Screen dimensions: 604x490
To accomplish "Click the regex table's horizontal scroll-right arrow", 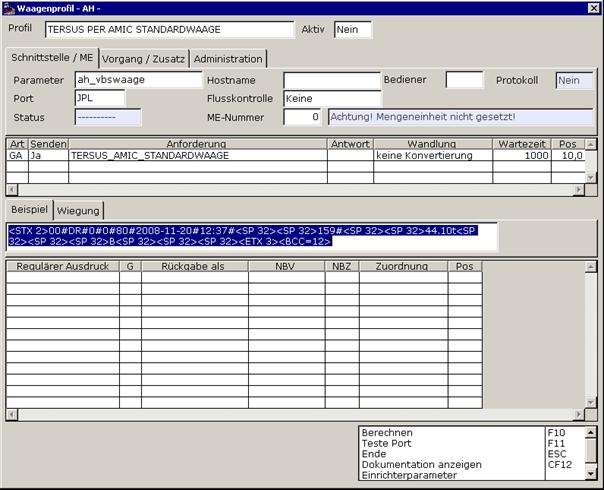I will click(x=579, y=414).
